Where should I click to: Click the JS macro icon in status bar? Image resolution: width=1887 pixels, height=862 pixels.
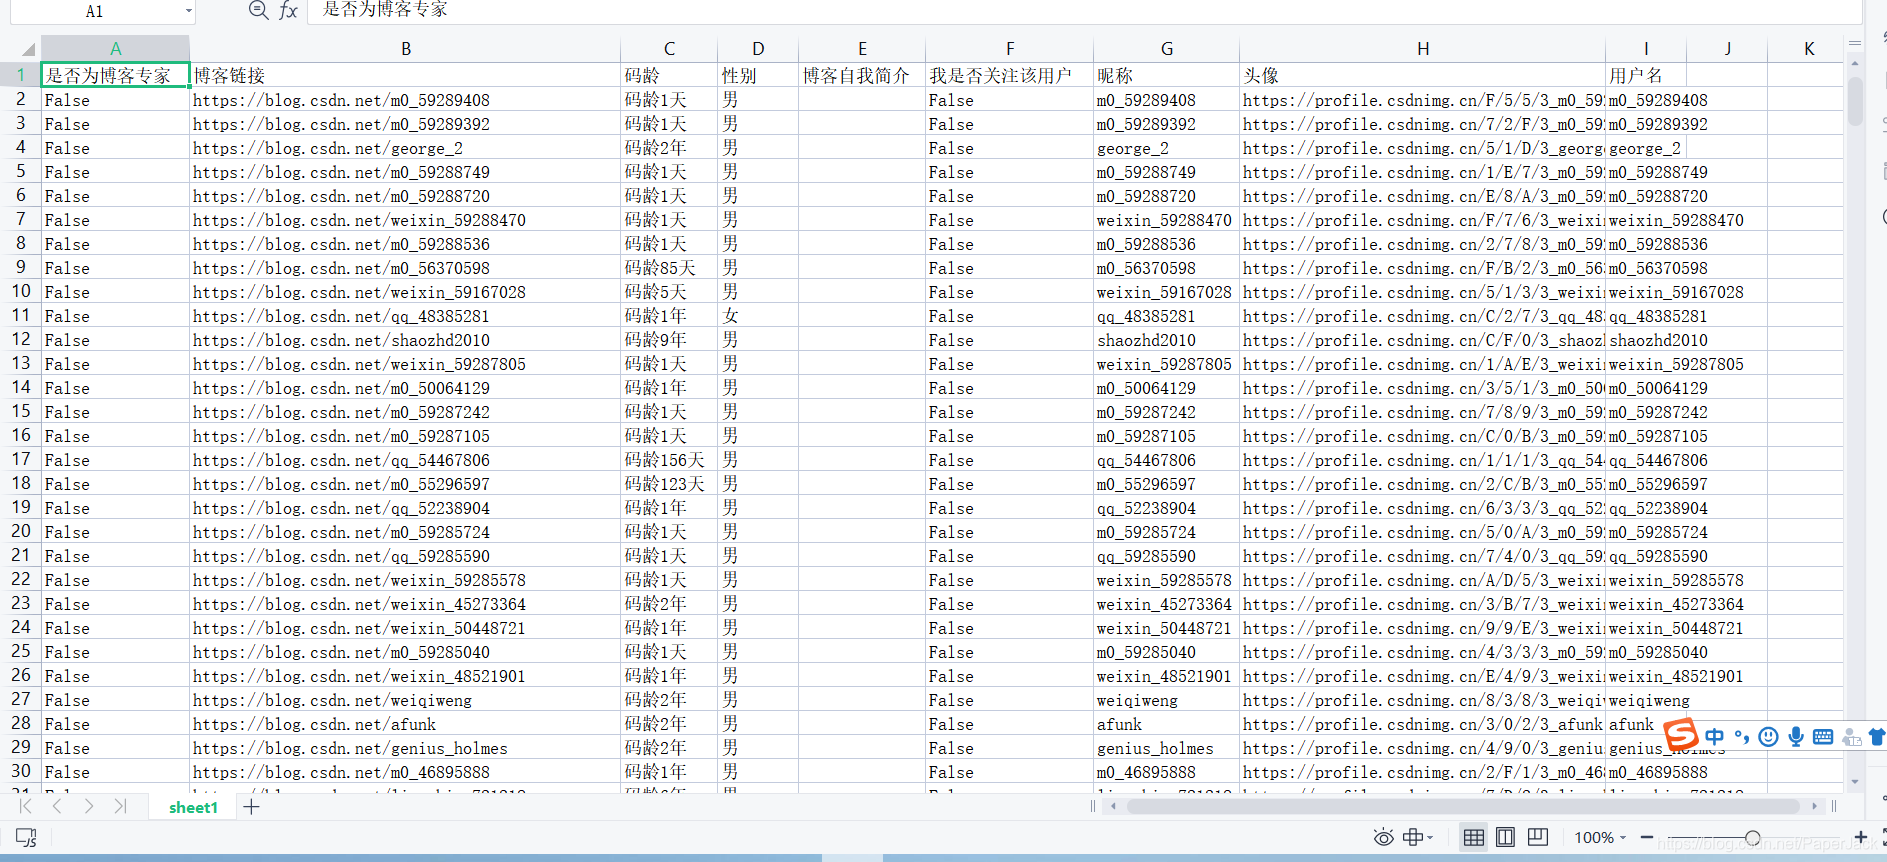point(26,837)
